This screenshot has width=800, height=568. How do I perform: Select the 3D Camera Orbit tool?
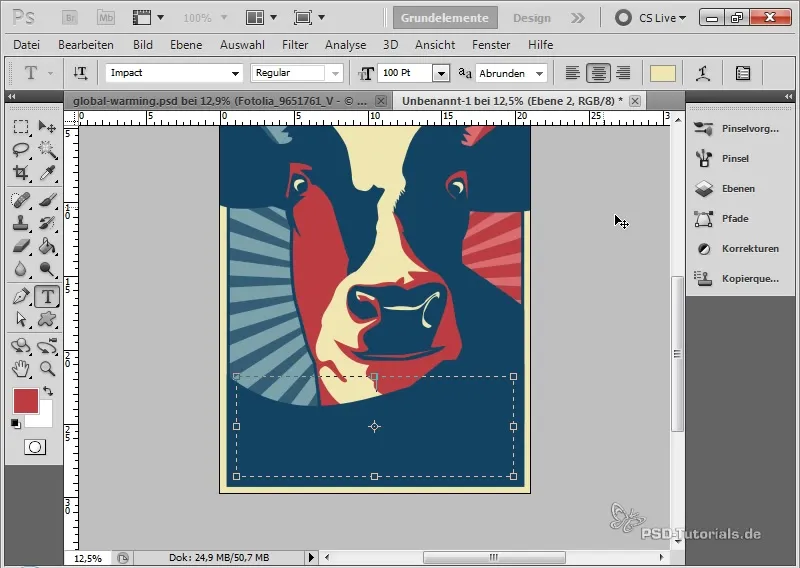(x=47, y=346)
